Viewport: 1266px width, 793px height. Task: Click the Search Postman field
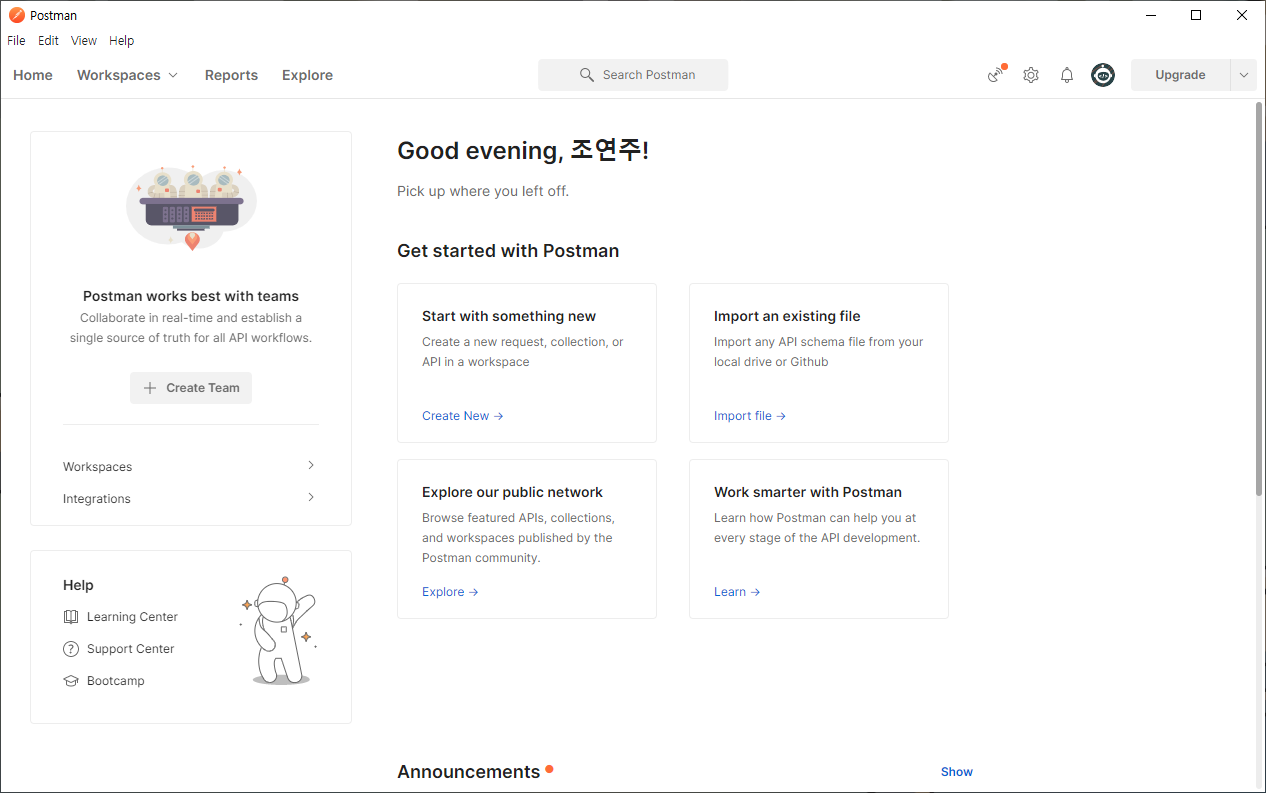pos(633,75)
